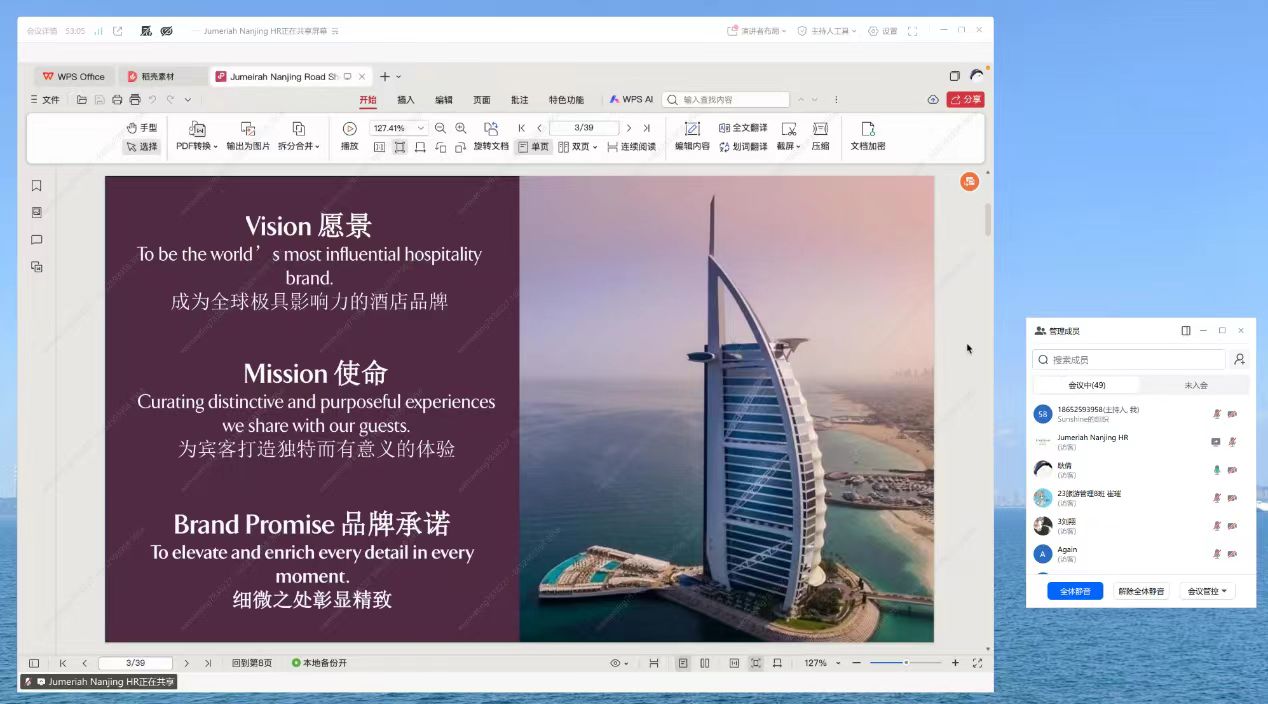Switch to the Insert (插入) ribbon tab
This screenshot has height=704, width=1268.
pyautogui.click(x=406, y=100)
